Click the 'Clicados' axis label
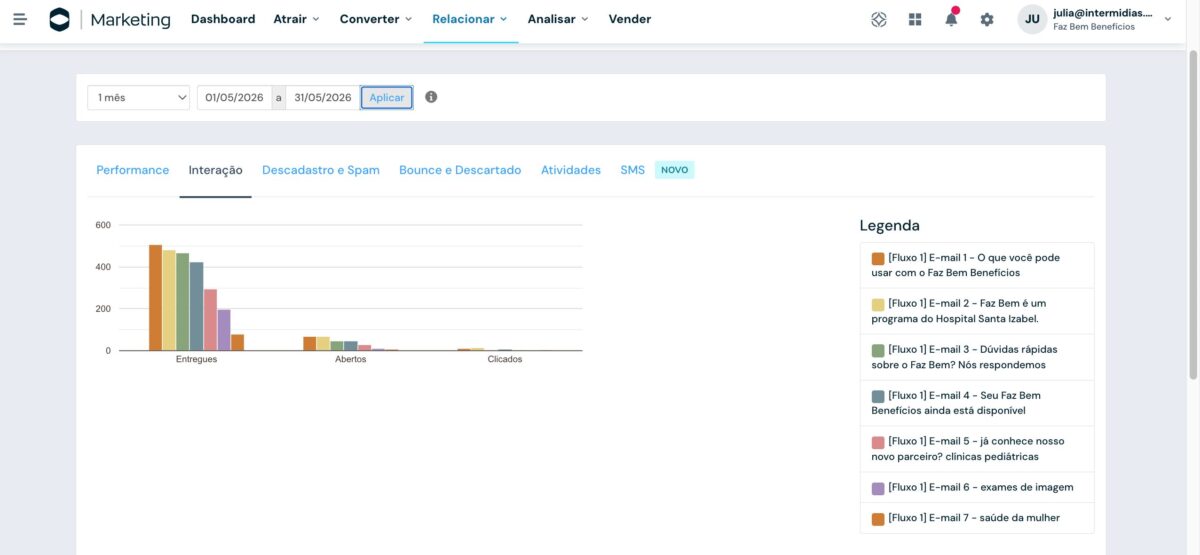The image size is (1200, 555). [x=504, y=359]
